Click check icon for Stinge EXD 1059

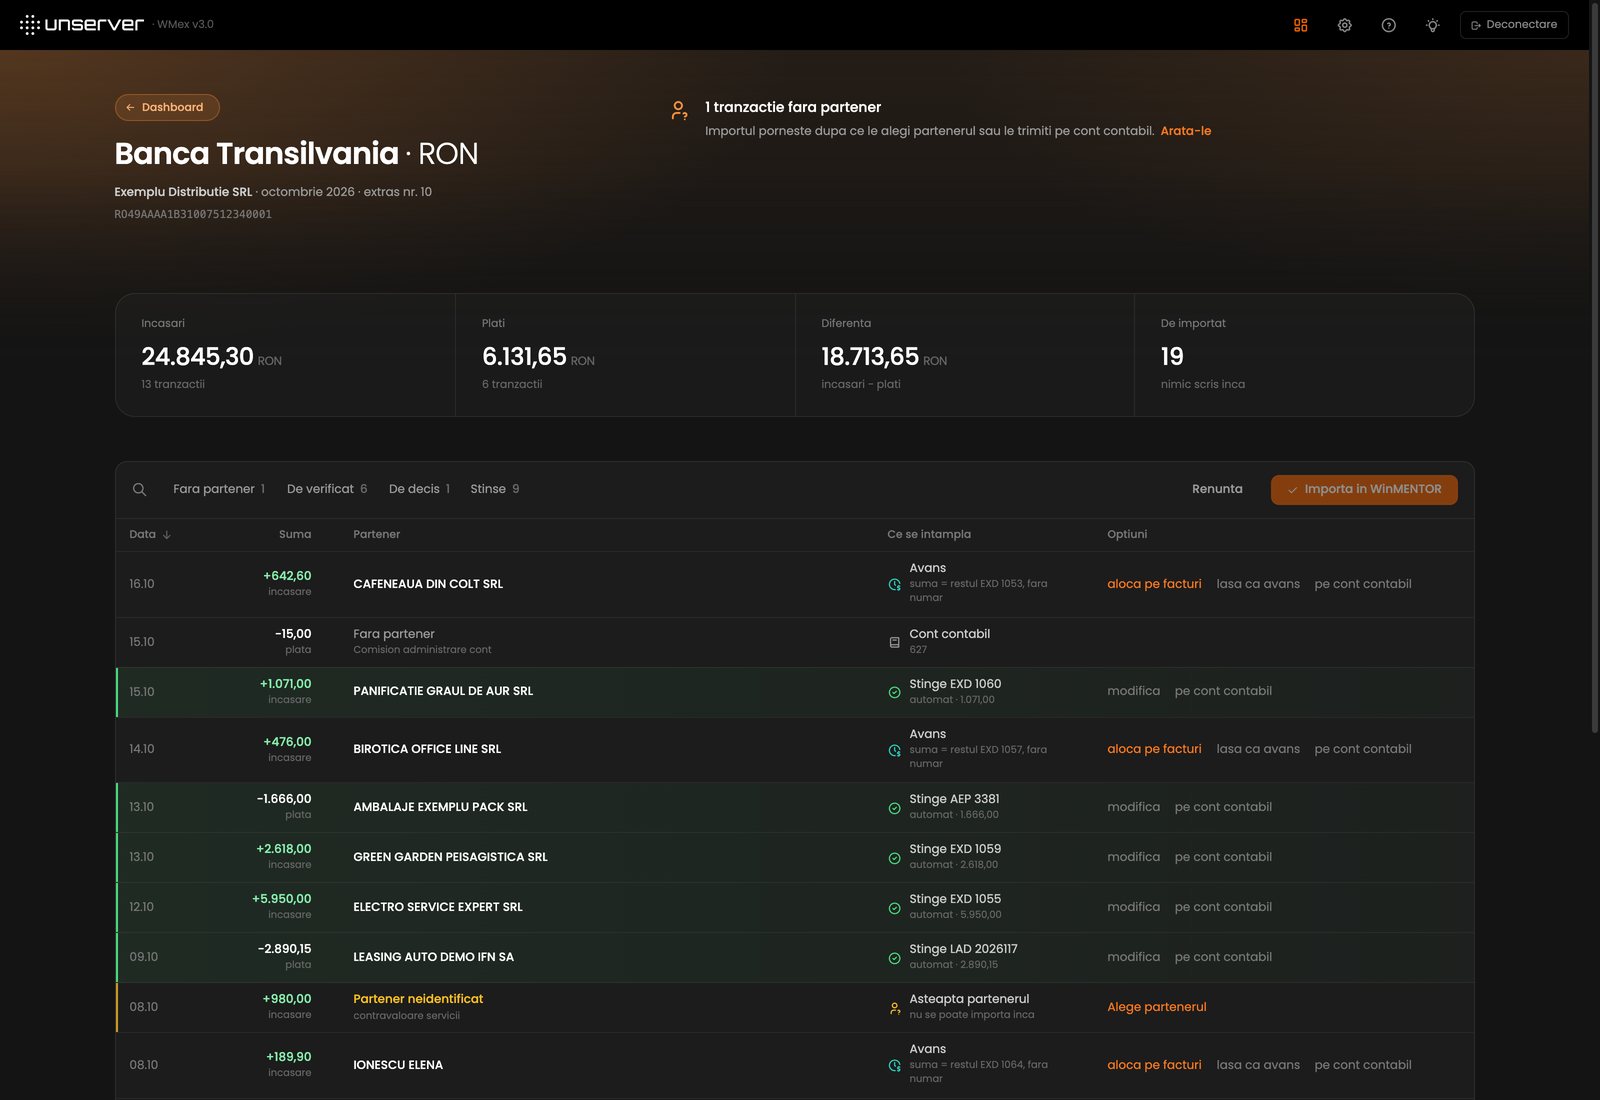894,858
